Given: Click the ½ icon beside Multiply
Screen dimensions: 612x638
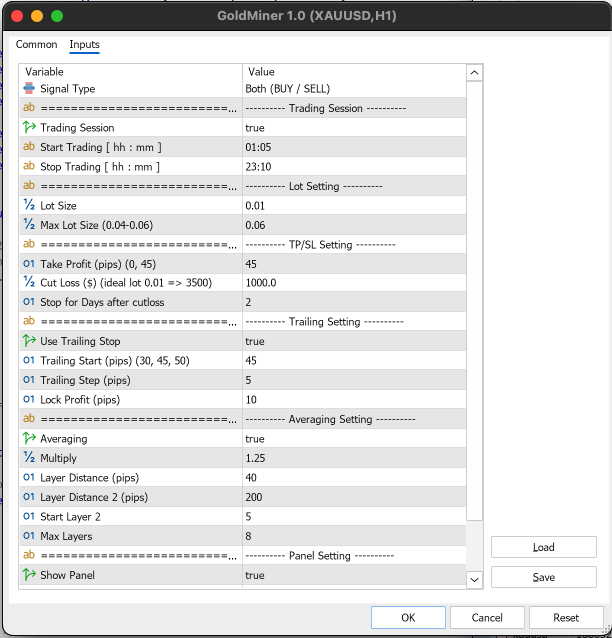Looking at the screenshot, I should pyautogui.click(x=29, y=458).
